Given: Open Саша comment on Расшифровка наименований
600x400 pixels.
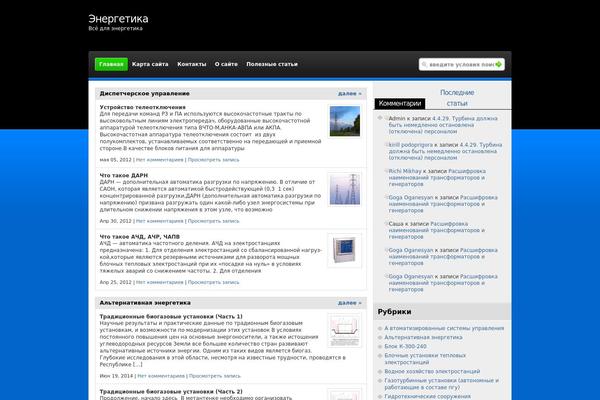Looking at the screenshot, I should coord(437,230).
